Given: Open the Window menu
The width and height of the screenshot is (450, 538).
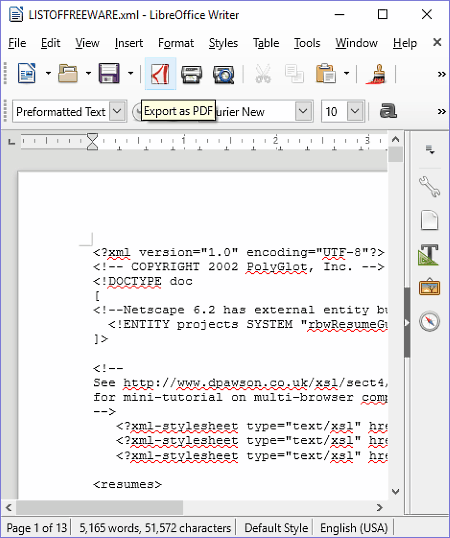Looking at the screenshot, I should click(357, 43).
